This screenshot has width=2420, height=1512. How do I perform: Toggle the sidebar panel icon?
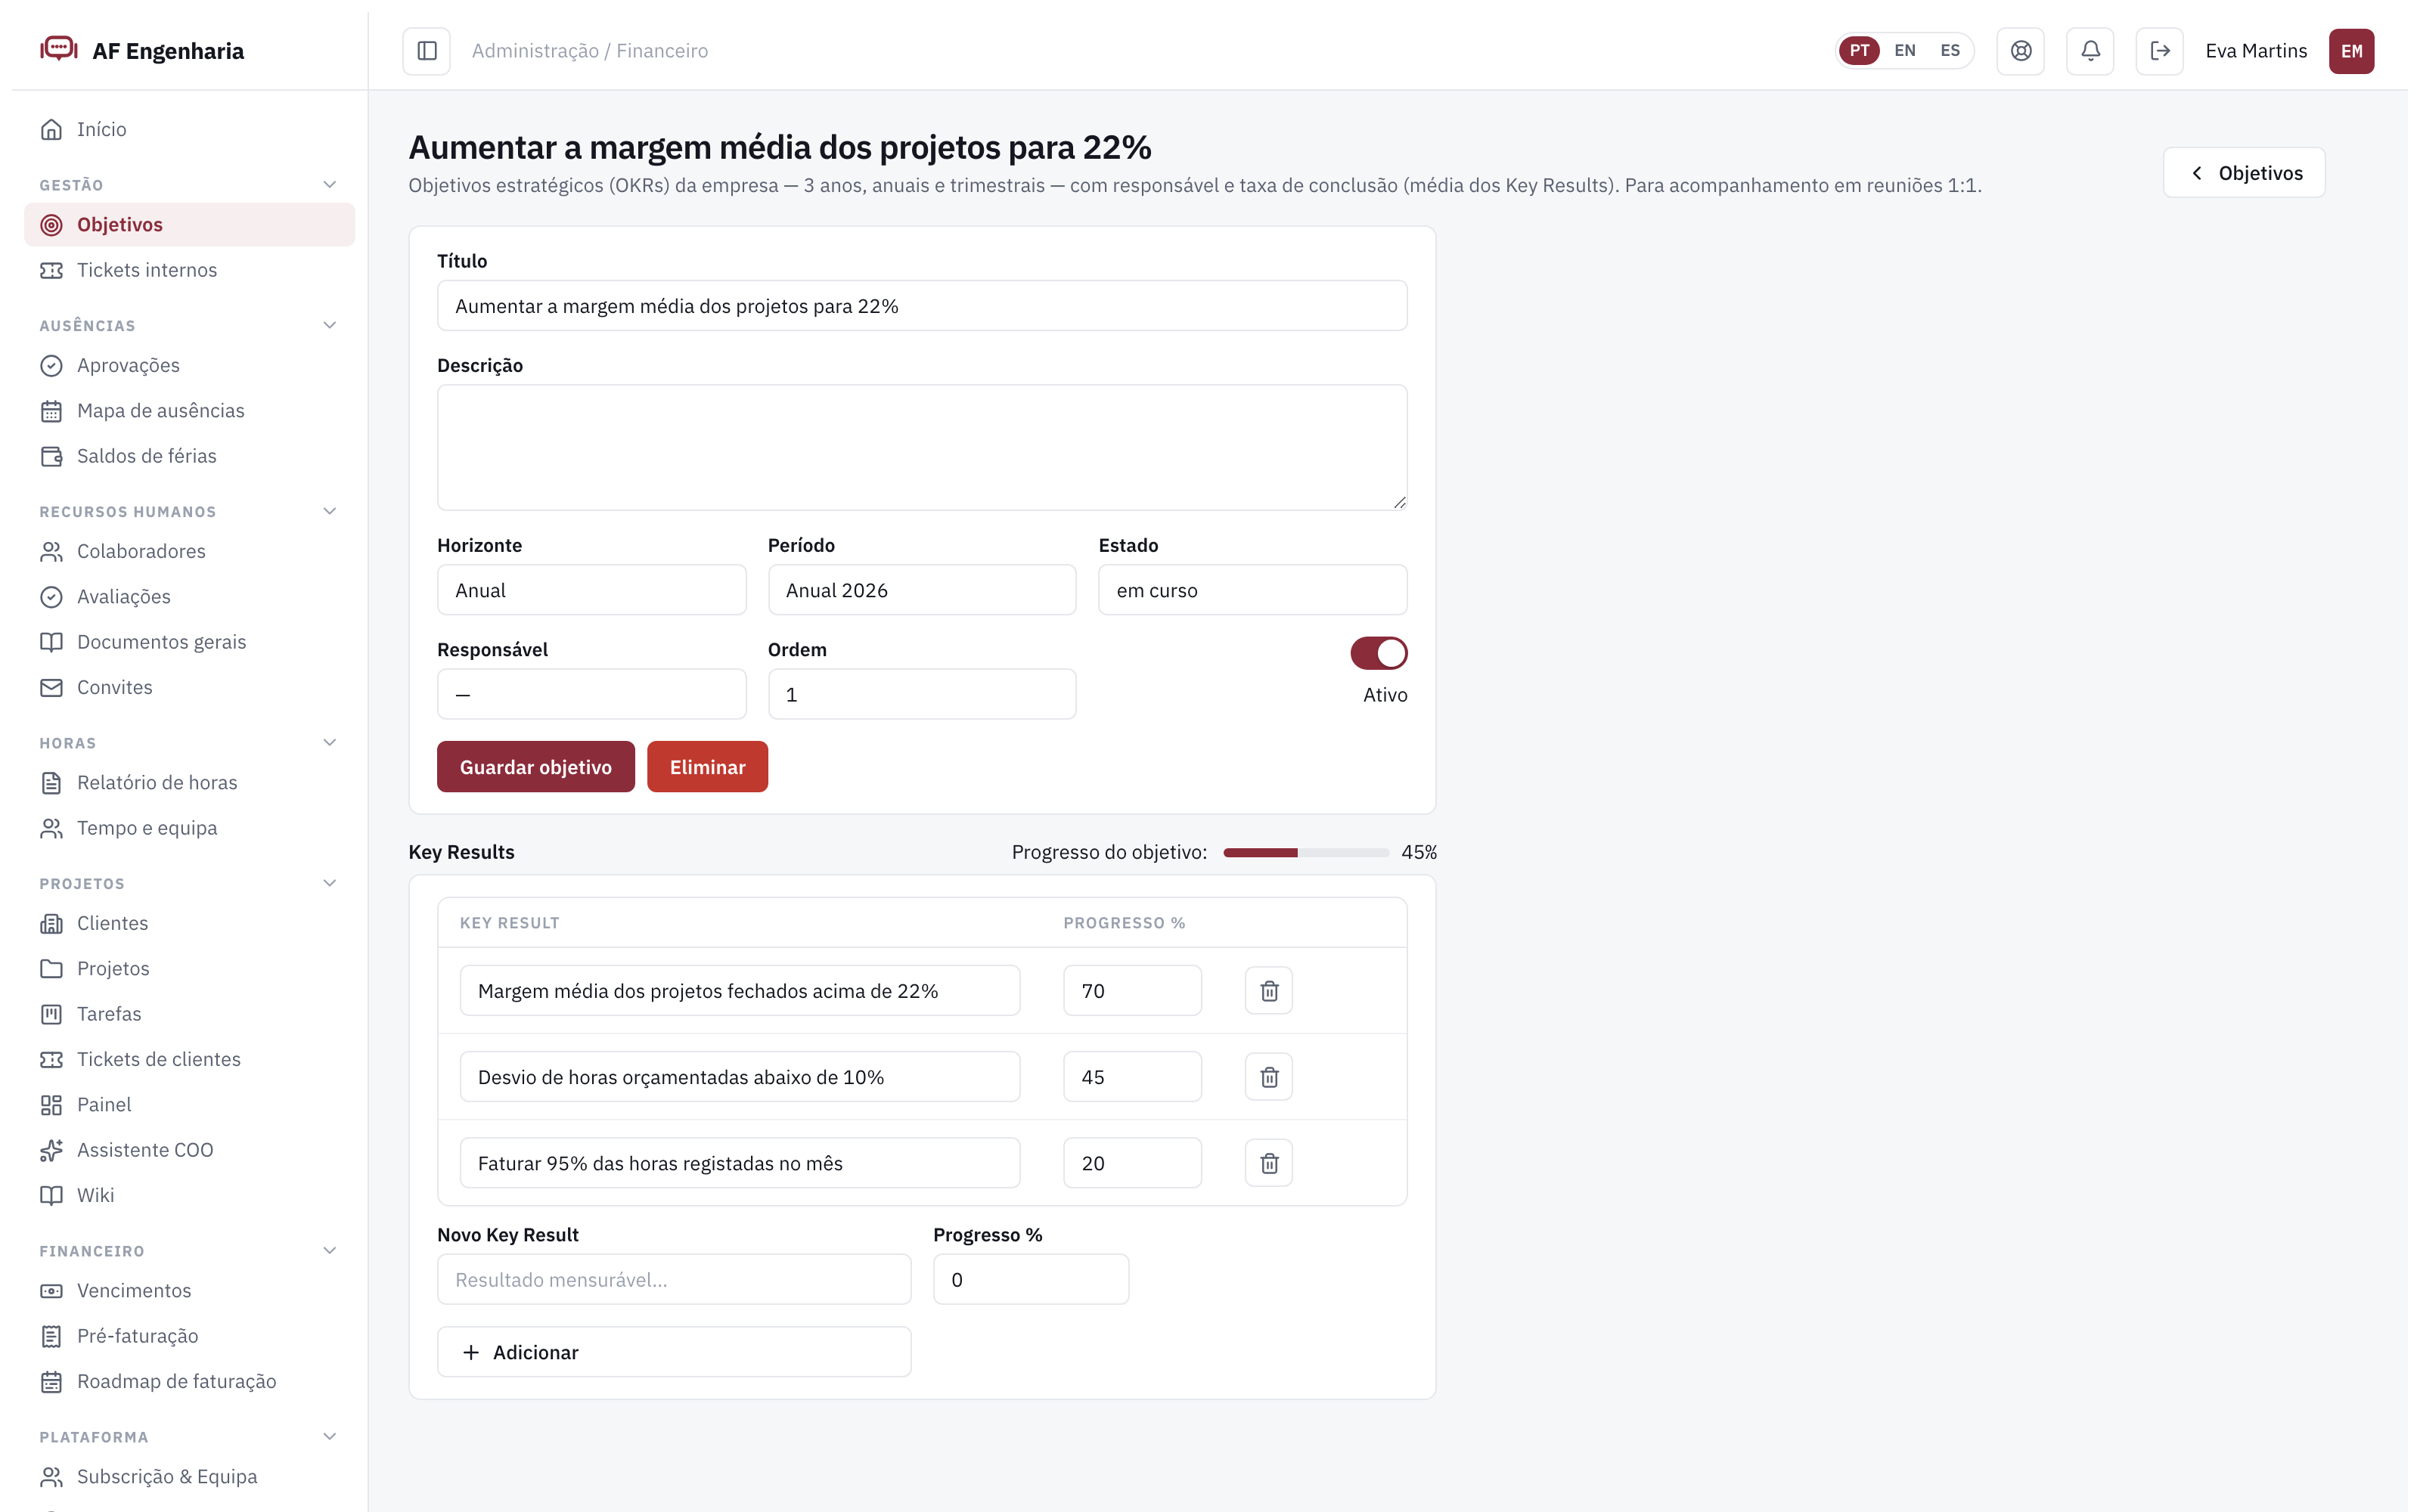(426, 51)
